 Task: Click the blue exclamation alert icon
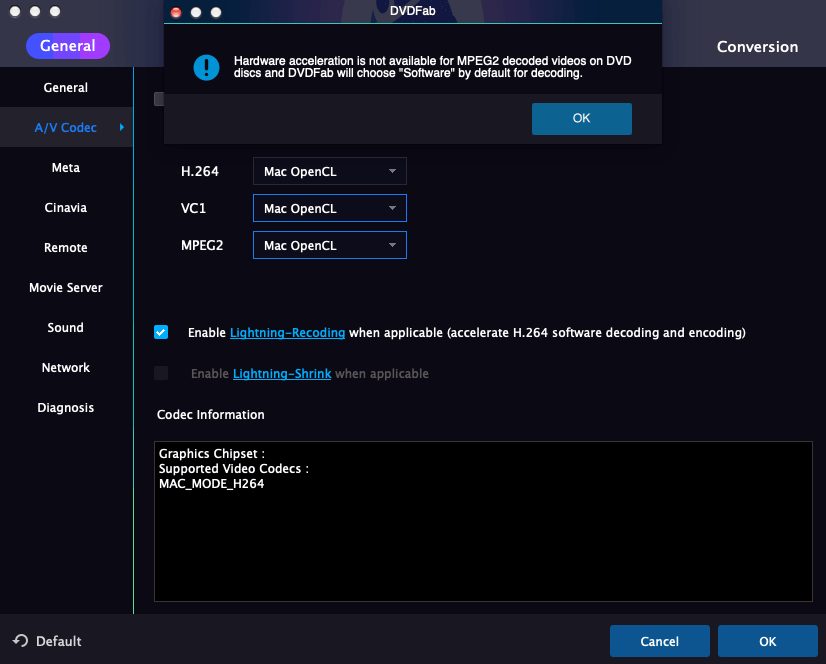[x=206, y=67]
